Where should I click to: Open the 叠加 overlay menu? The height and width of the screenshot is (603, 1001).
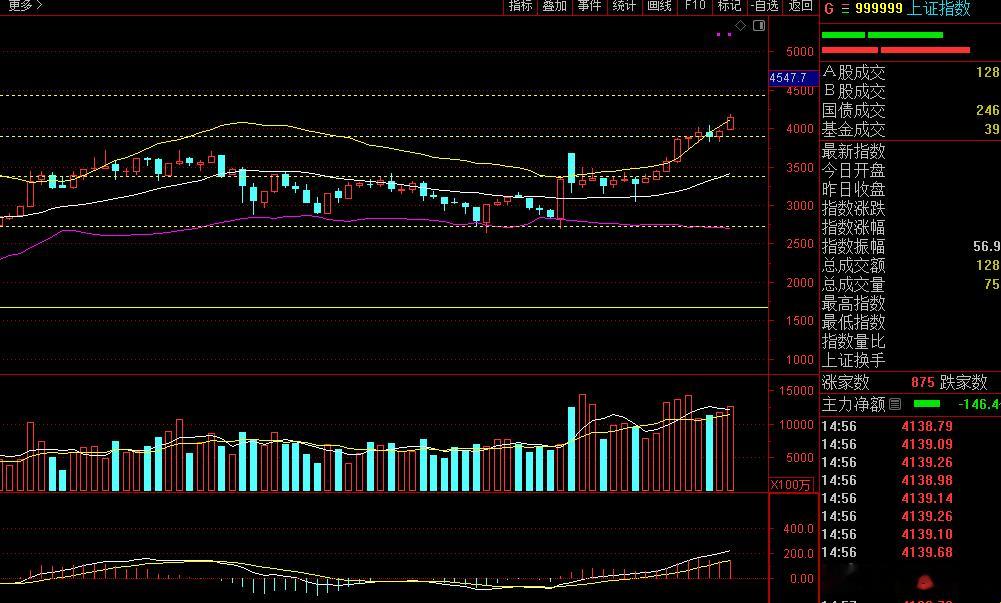pos(555,6)
